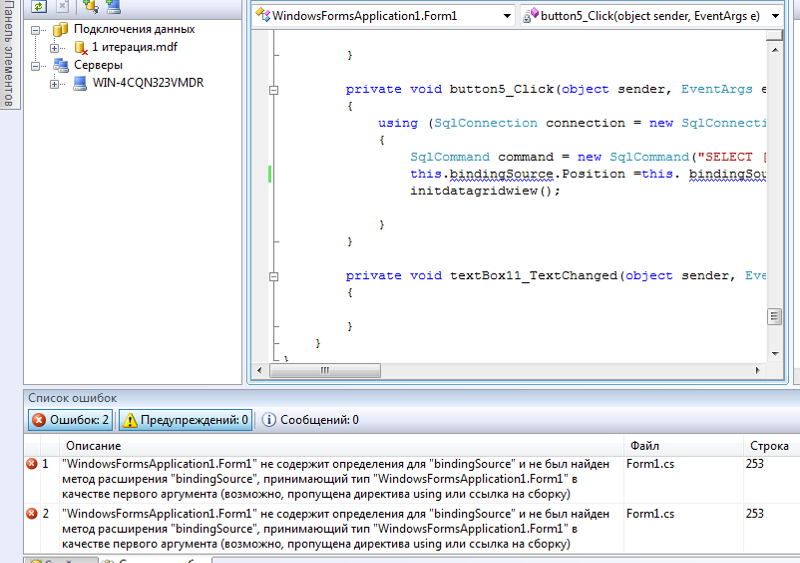800x563 pixels.
Task: Click the Connect to Database toolbar icon
Action: pos(89,6)
